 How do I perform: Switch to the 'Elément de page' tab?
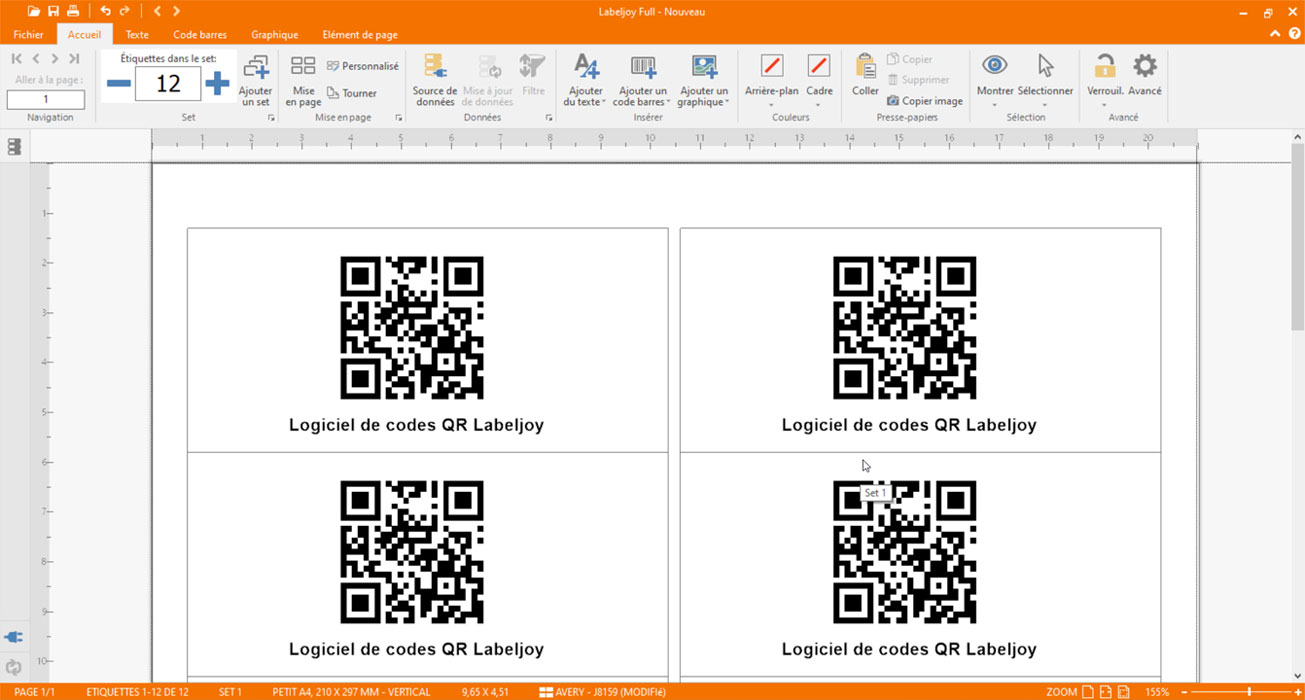[360, 34]
